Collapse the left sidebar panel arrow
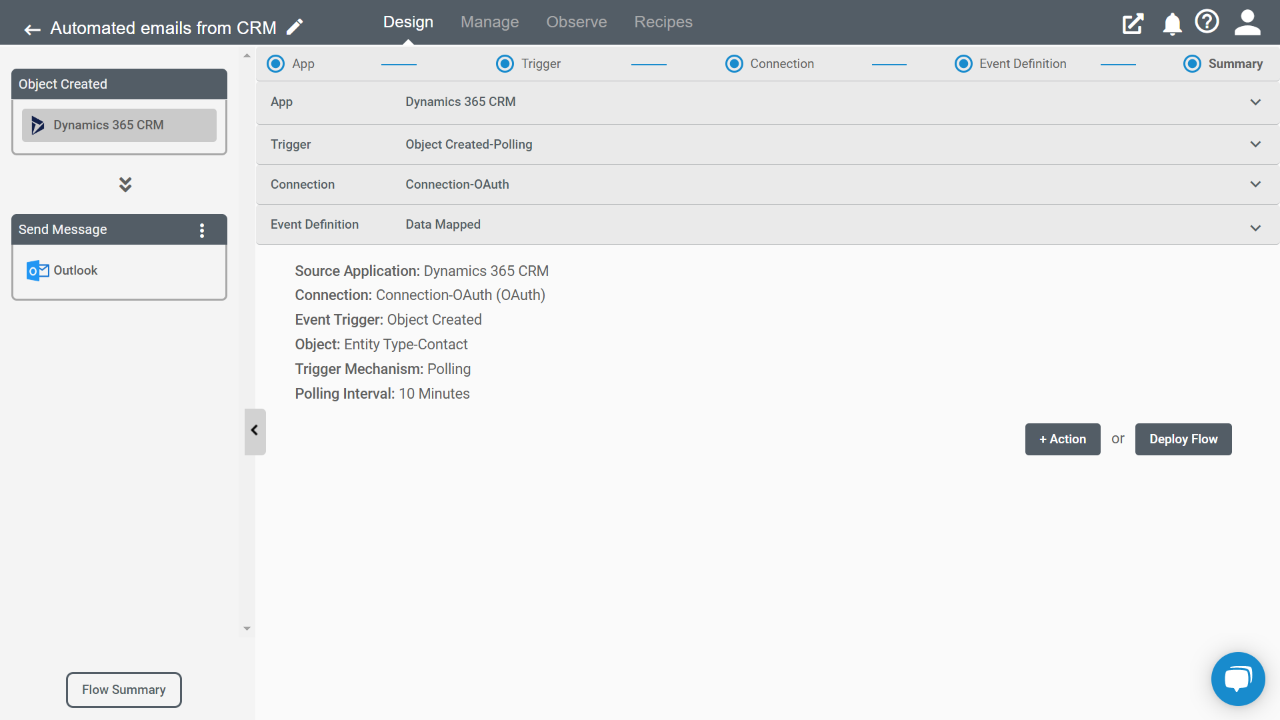This screenshot has height=720, width=1280. click(255, 431)
